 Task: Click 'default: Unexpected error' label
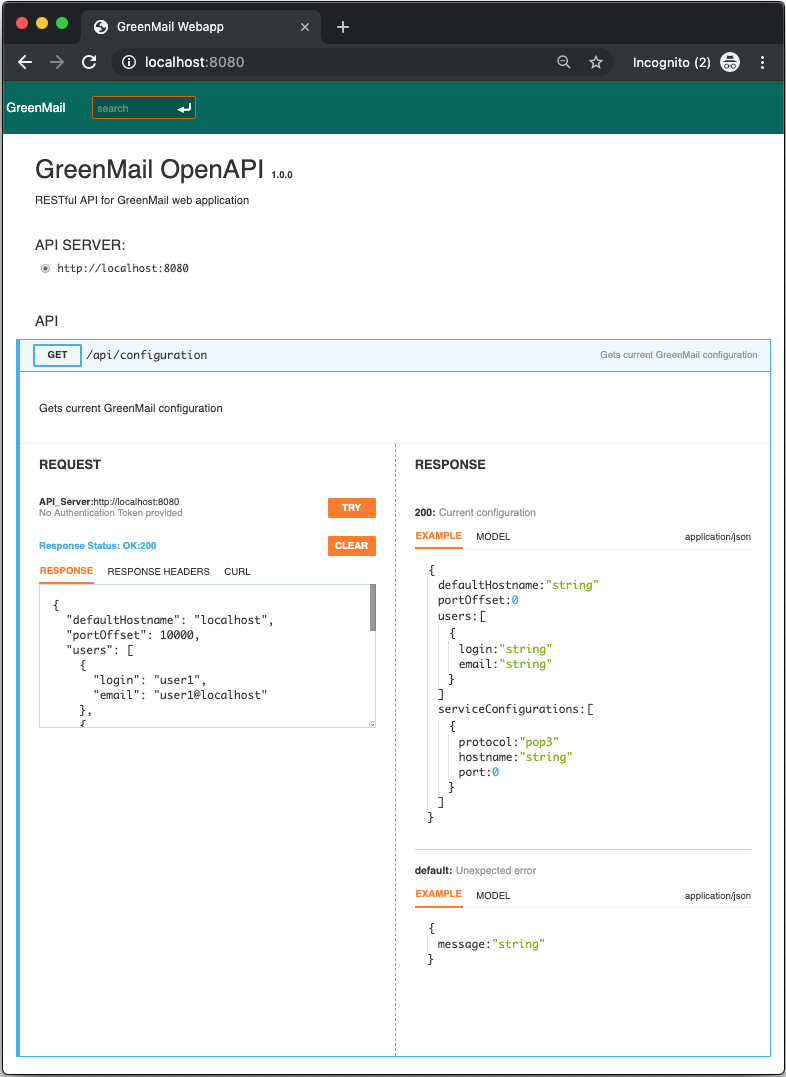tap(475, 871)
